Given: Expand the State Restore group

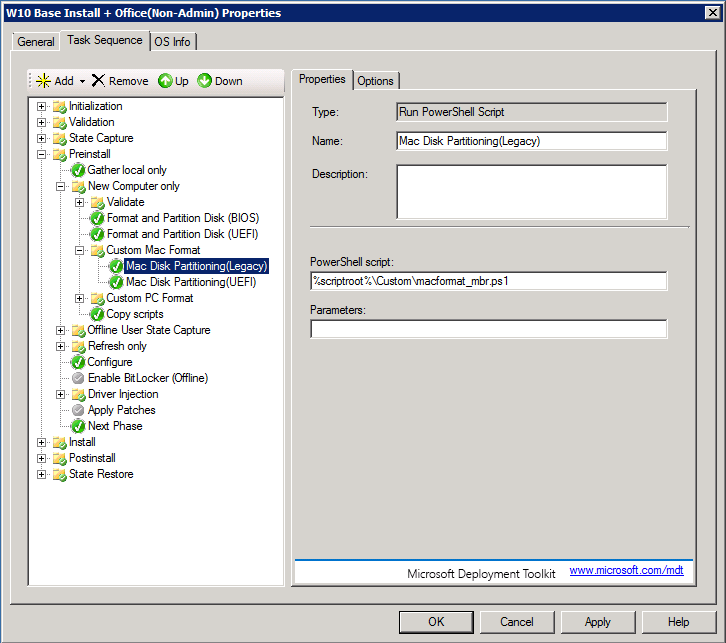Looking at the screenshot, I should [41, 474].
